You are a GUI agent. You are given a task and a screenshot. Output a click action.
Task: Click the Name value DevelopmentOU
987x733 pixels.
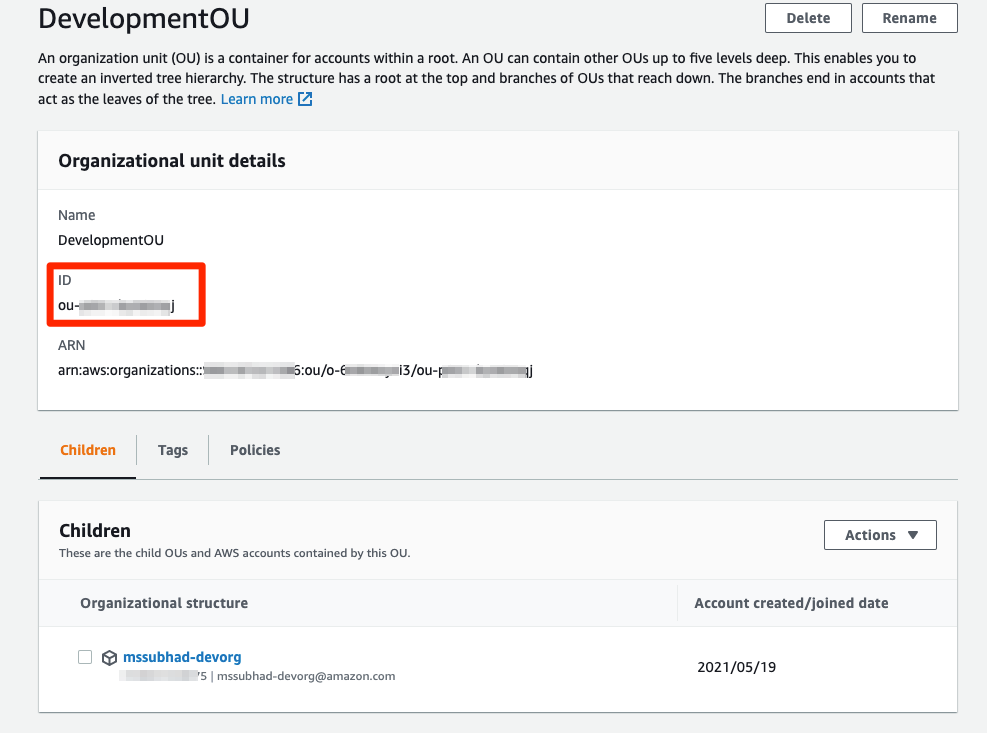(x=110, y=240)
